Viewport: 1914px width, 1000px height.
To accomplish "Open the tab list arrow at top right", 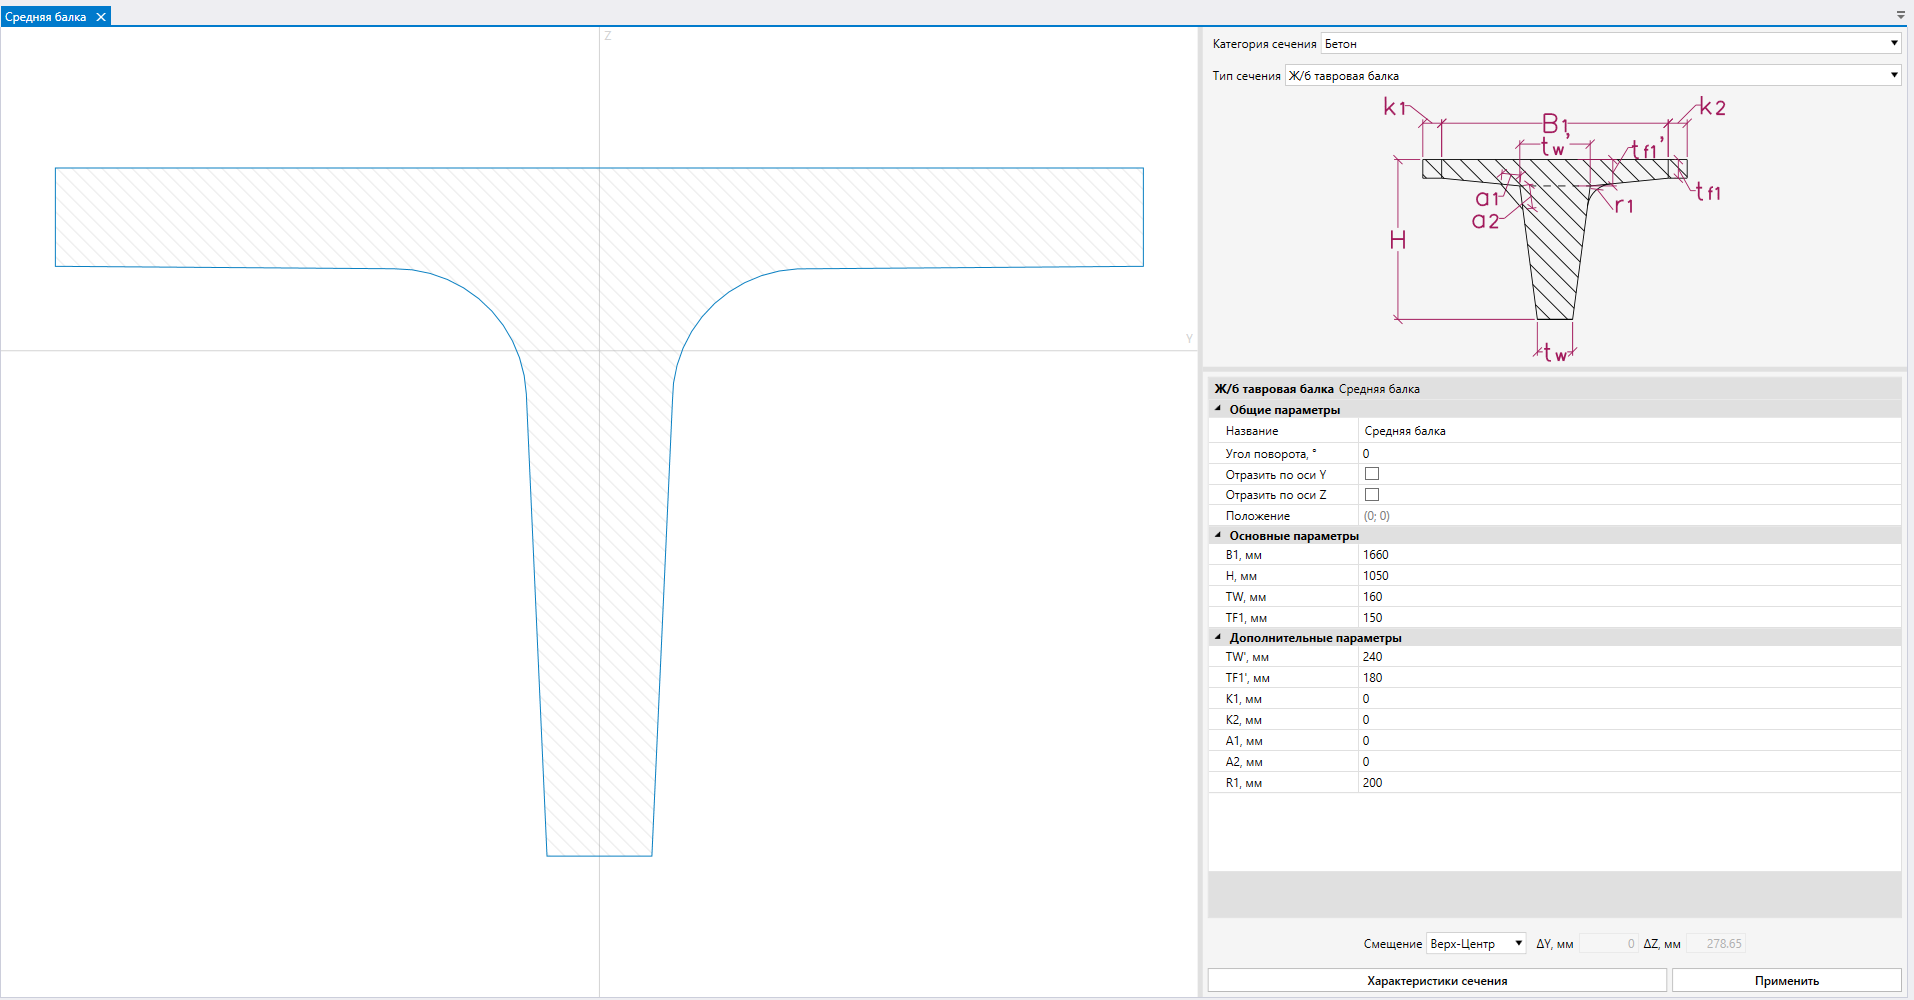I will coord(1901,15).
